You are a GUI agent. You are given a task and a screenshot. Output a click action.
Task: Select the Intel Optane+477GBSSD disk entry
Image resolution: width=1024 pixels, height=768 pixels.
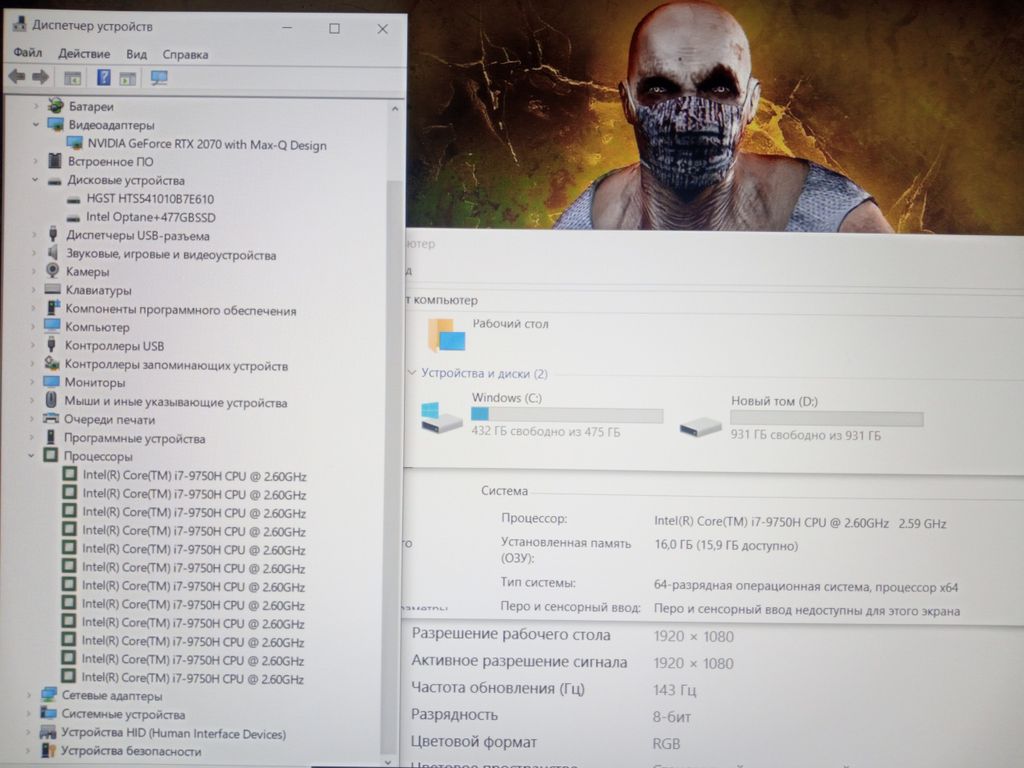pos(151,217)
